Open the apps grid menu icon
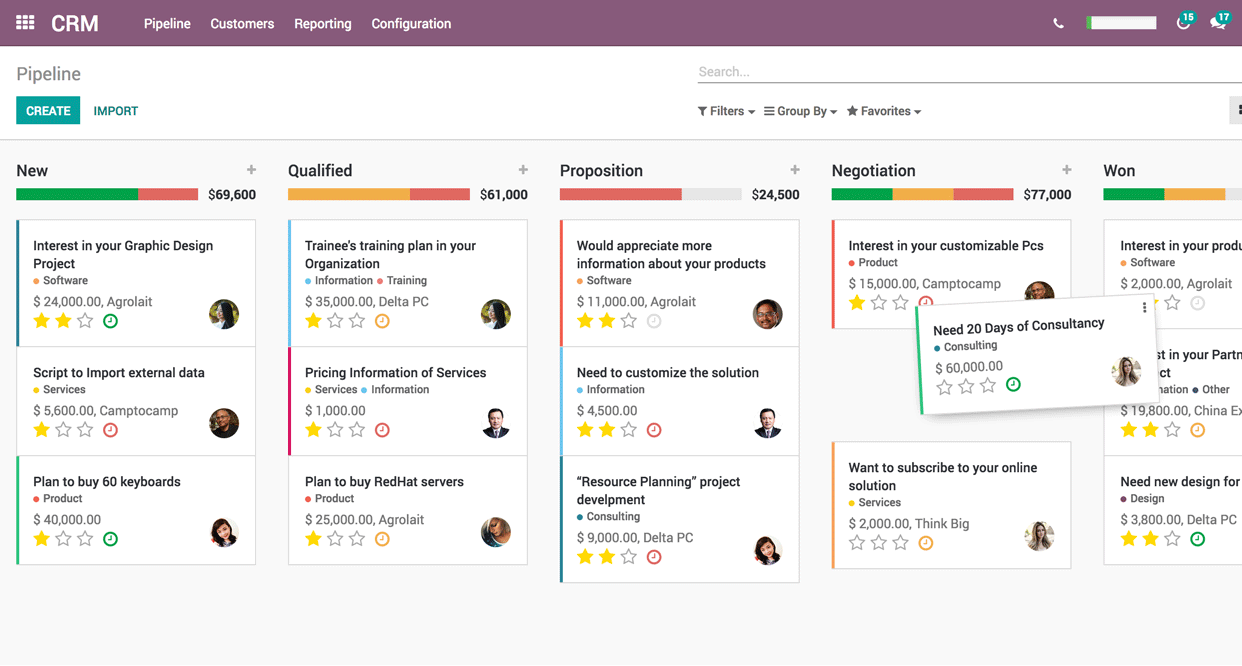1242x666 pixels. 25,23
